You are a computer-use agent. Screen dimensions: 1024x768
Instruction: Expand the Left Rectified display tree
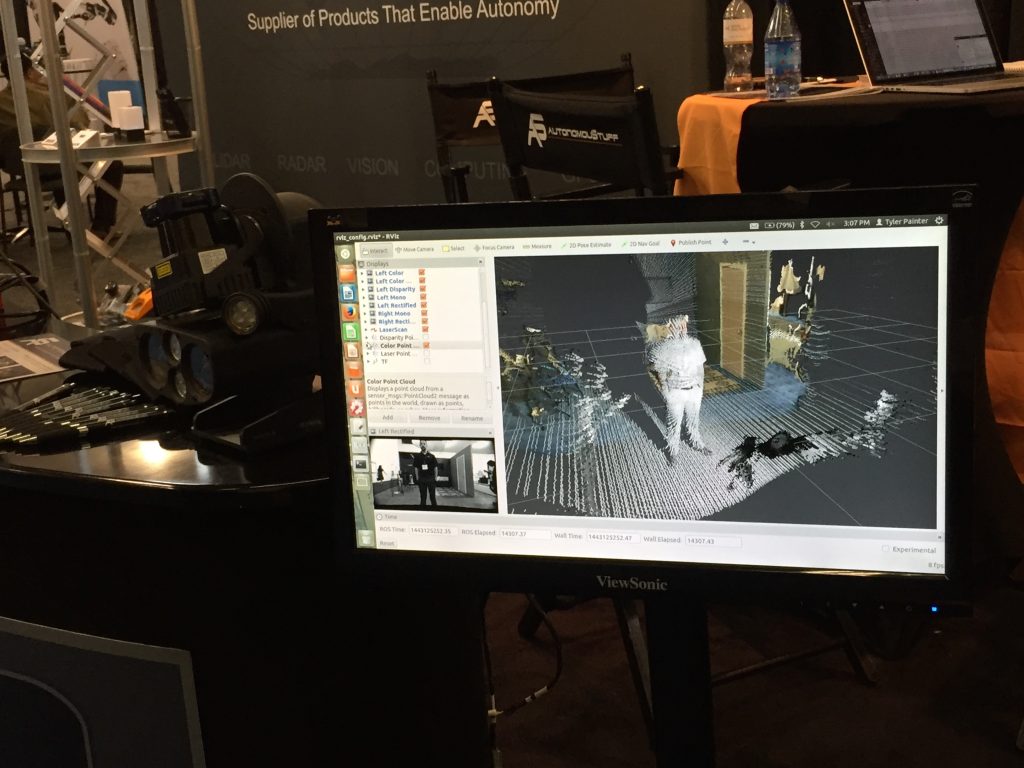(364, 306)
